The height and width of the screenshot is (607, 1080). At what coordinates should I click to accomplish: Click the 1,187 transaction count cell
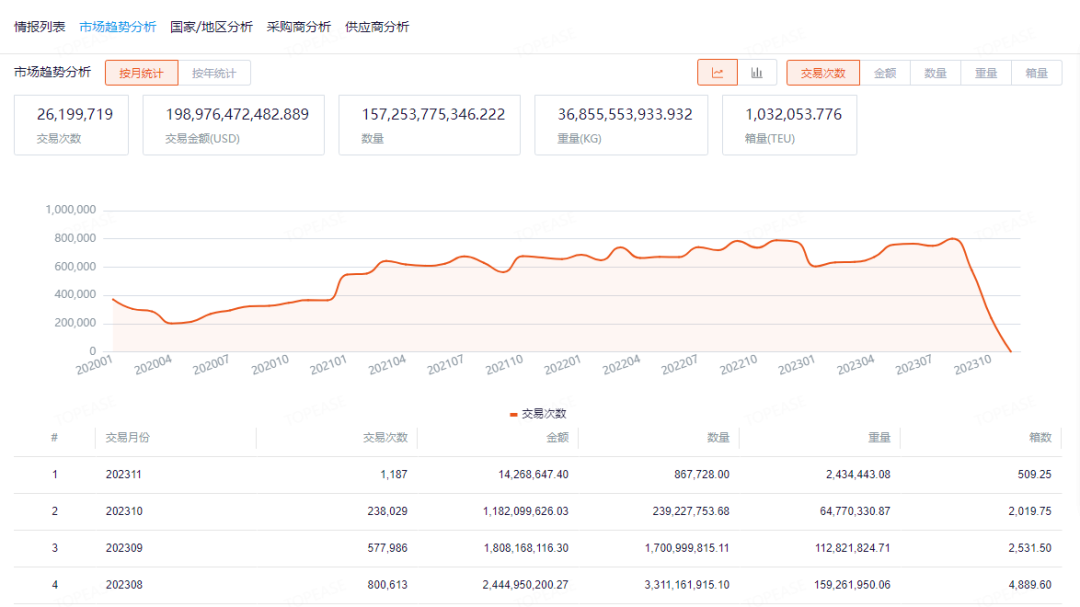pyautogui.click(x=394, y=475)
